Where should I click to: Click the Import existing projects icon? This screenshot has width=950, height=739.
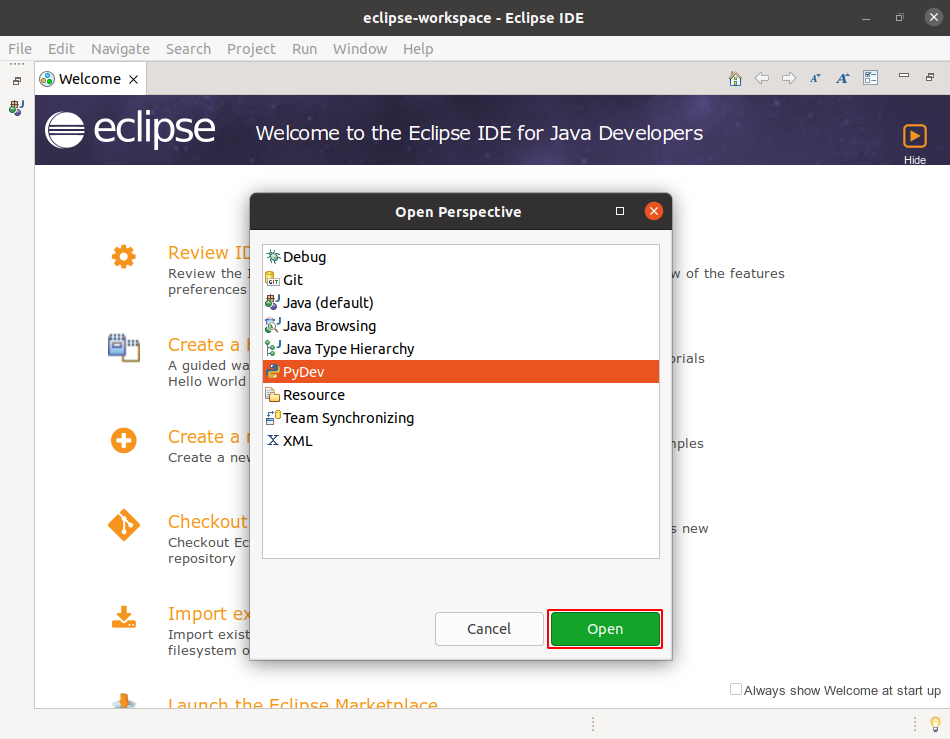[124, 617]
